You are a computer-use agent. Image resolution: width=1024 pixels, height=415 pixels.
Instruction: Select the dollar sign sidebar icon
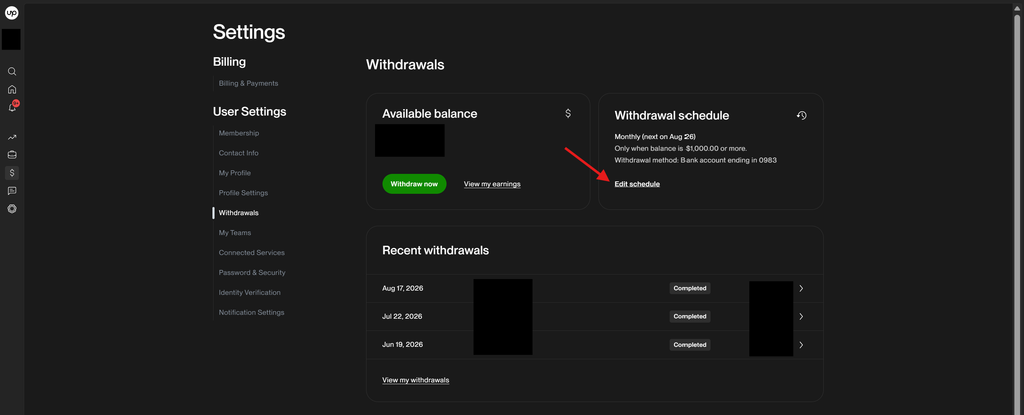click(x=12, y=173)
